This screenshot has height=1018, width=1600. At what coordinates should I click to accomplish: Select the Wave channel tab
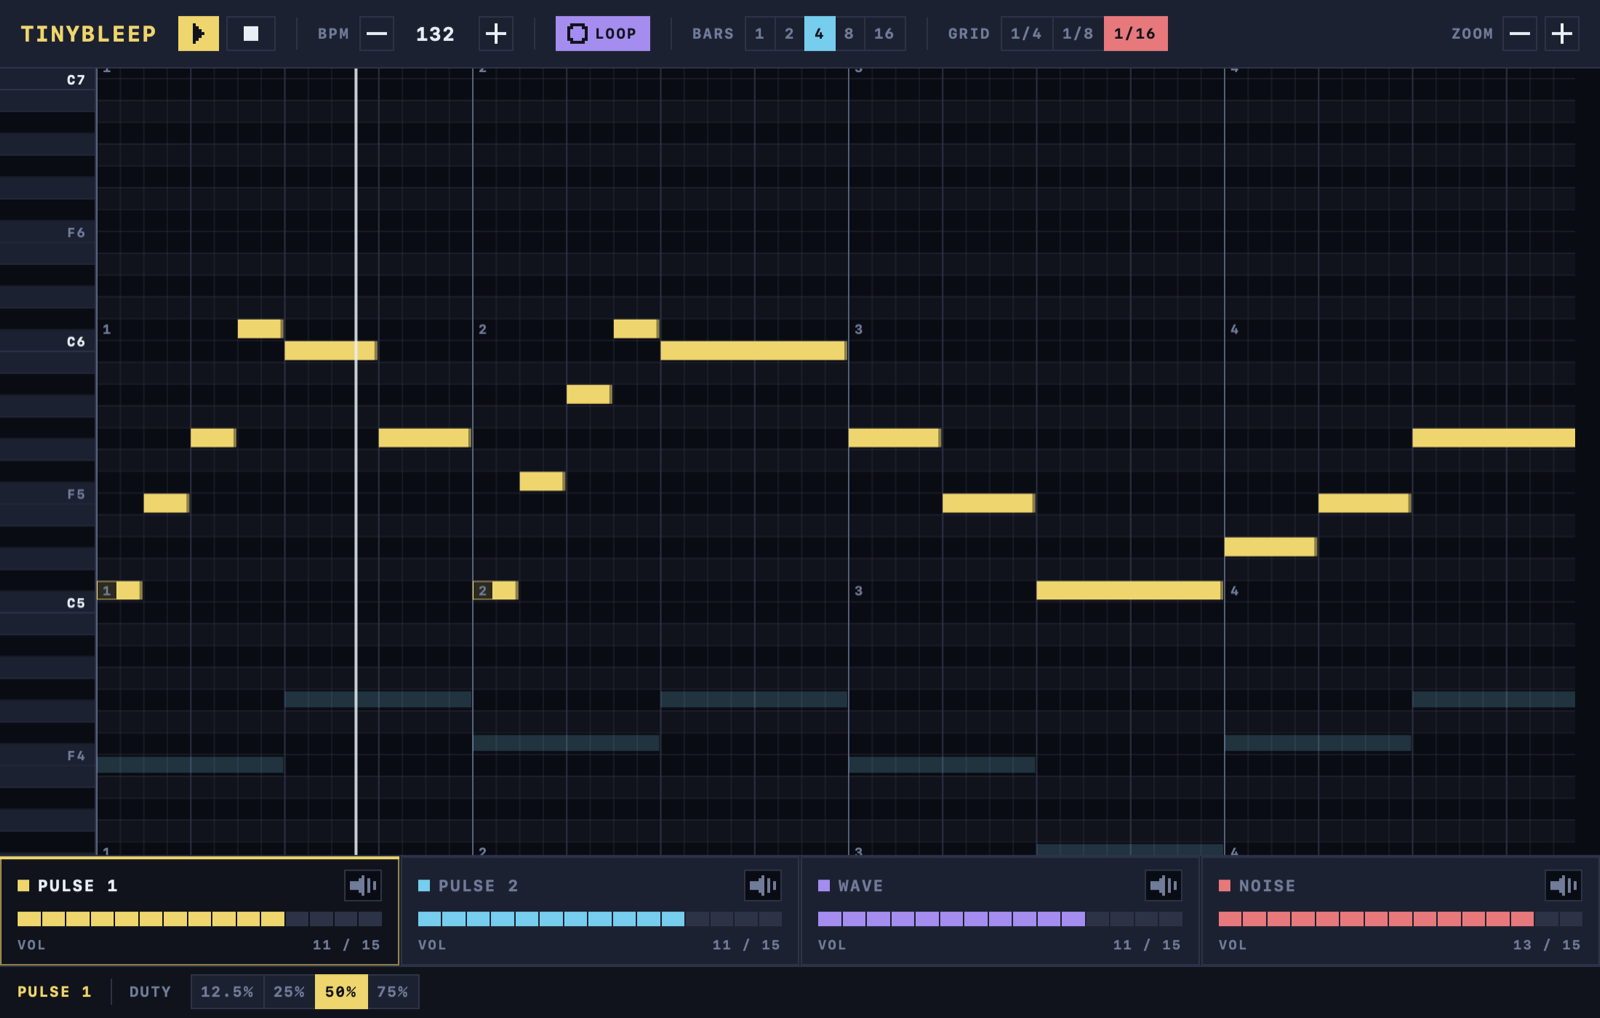1000,910
